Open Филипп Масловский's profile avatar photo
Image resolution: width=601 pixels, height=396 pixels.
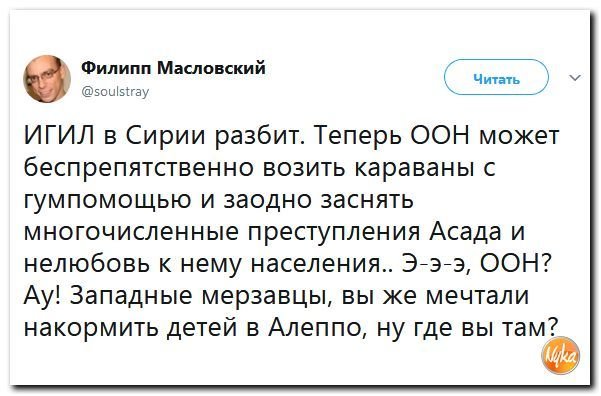tap(47, 79)
